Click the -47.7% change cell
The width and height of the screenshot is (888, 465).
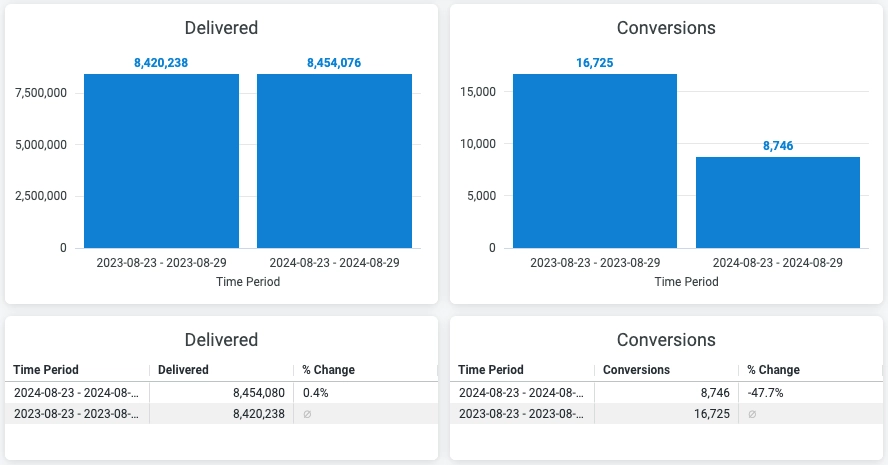[x=811, y=393]
